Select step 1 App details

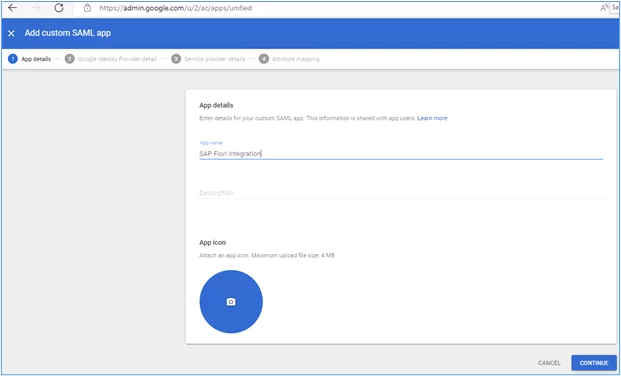pyautogui.click(x=30, y=59)
